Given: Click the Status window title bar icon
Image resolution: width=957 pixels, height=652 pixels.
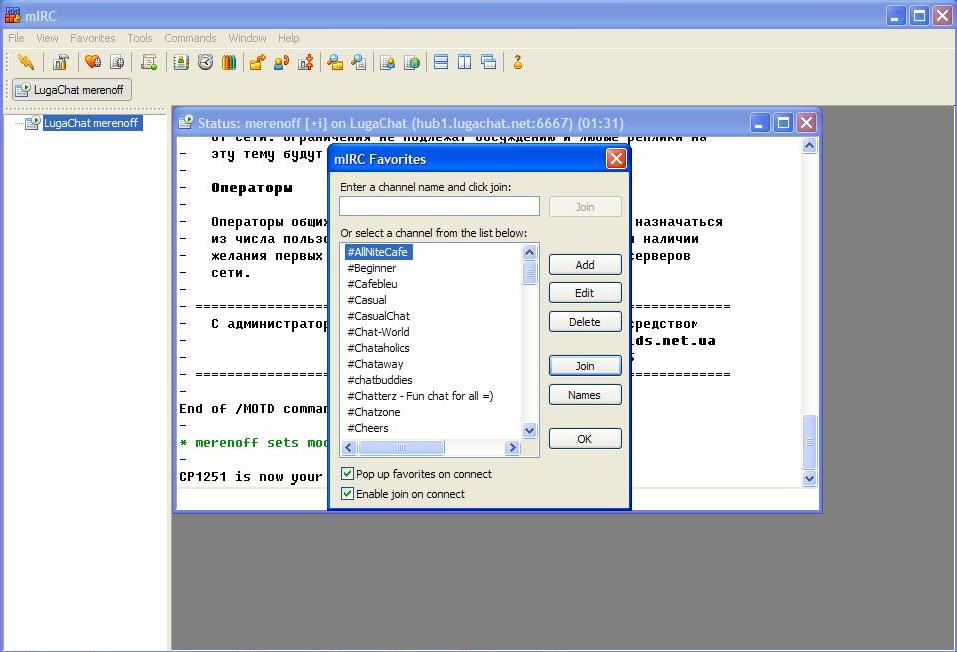Looking at the screenshot, I should click(186, 122).
